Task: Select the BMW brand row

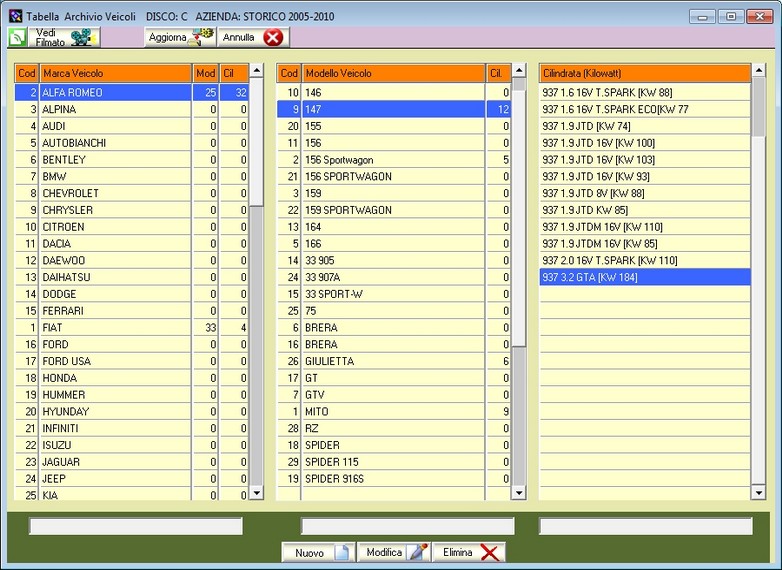Action: point(132,177)
